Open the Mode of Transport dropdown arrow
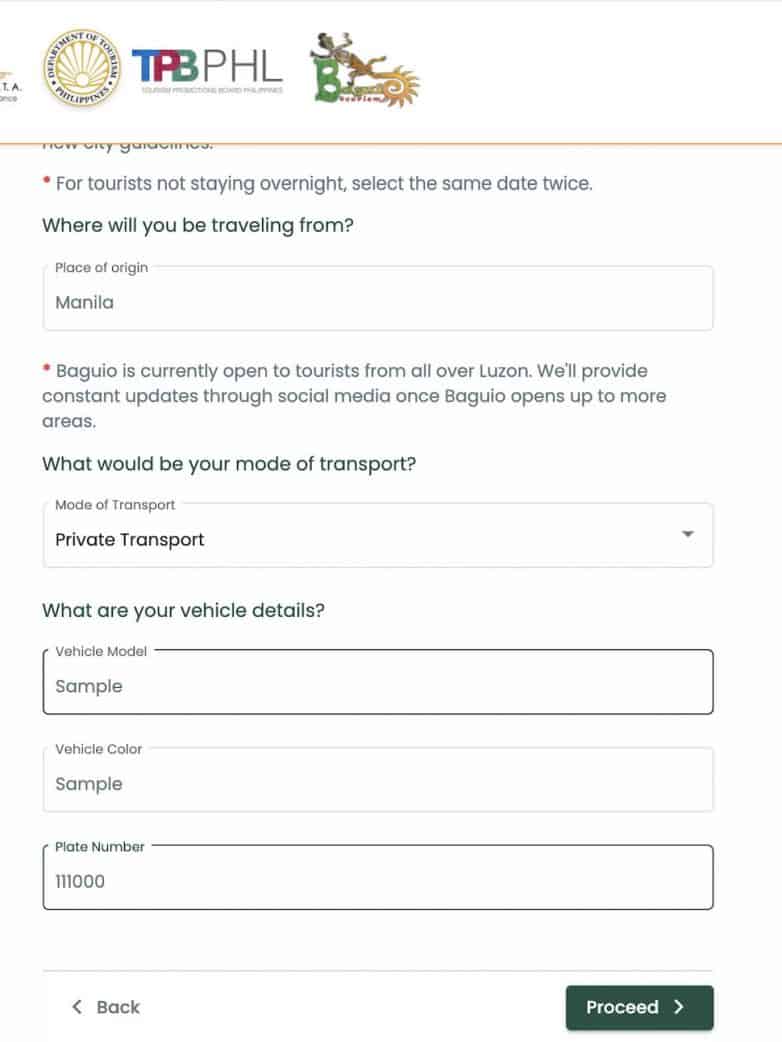This screenshot has width=782, height=1042. [x=688, y=535]
